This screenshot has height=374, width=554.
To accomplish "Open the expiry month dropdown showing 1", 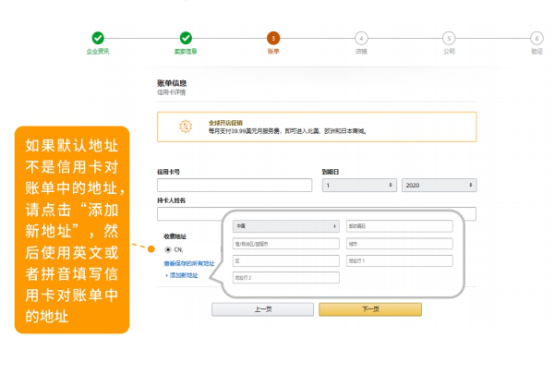I will pyautogui.click(x=359, y=185).
